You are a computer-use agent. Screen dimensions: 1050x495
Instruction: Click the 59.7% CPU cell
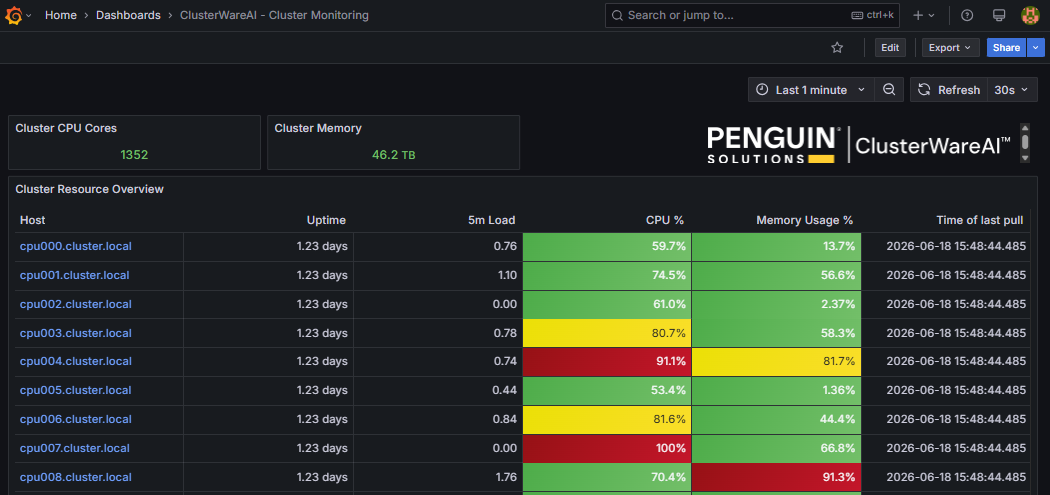(607, 246)
